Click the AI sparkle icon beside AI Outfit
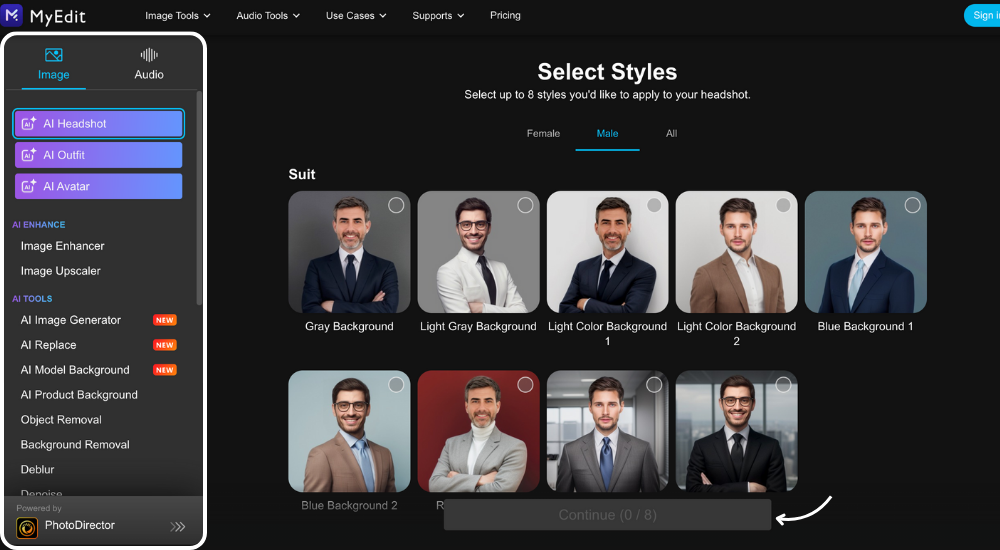 [29, 155]
